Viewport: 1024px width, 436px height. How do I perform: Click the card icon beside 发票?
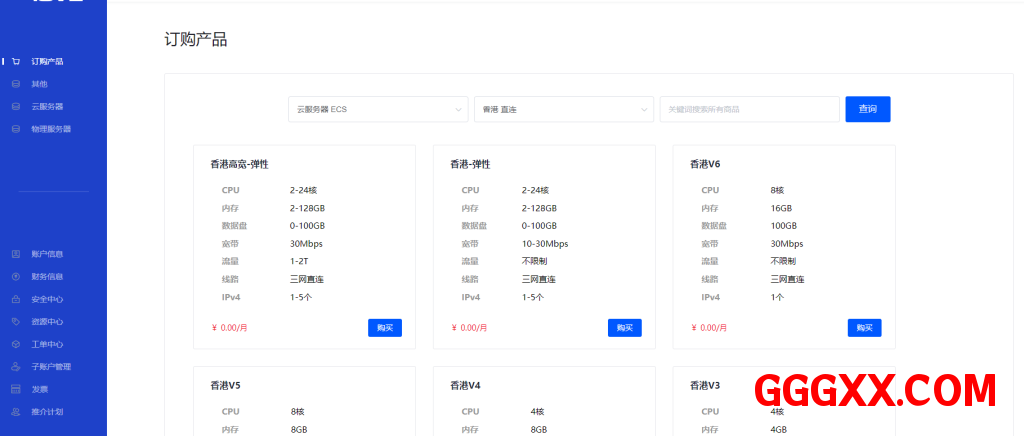coord(16,389)
